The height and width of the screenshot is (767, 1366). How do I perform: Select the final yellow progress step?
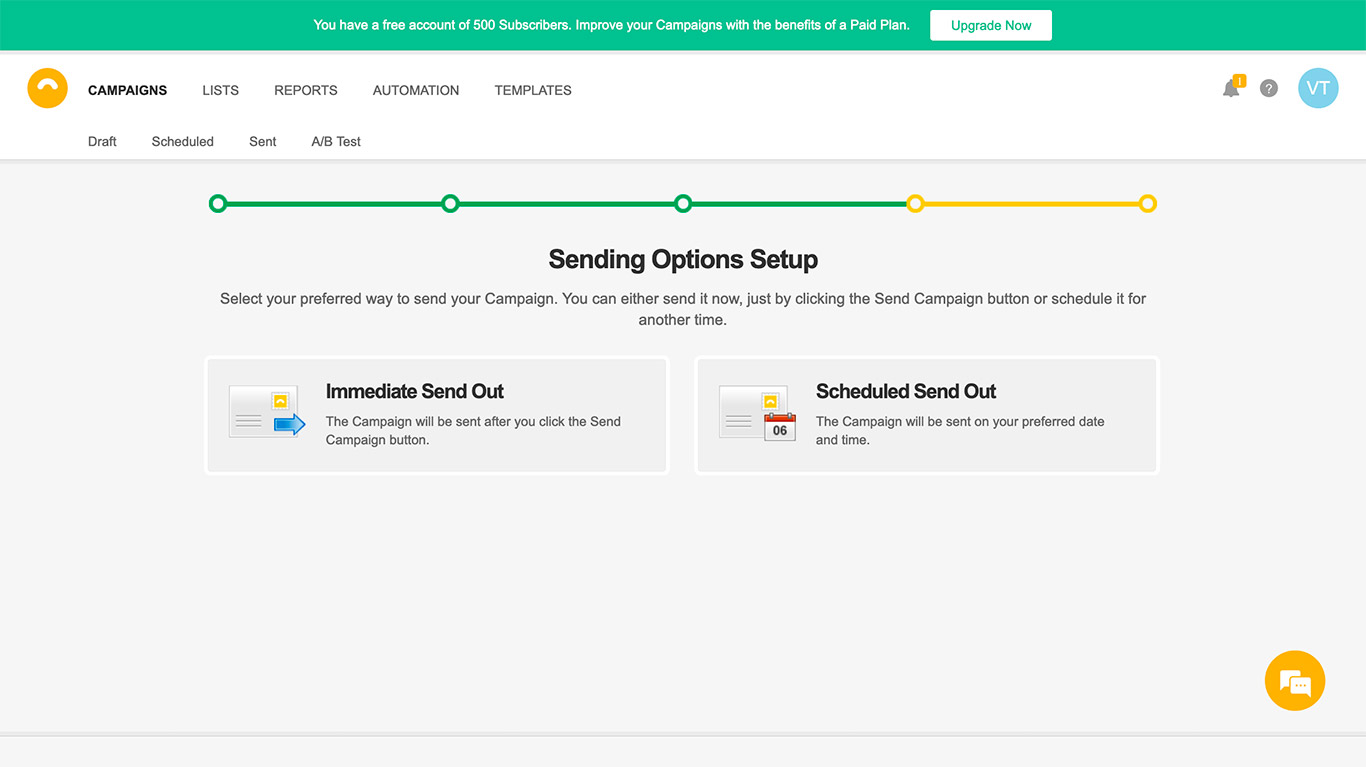(x=1148, y=204)
